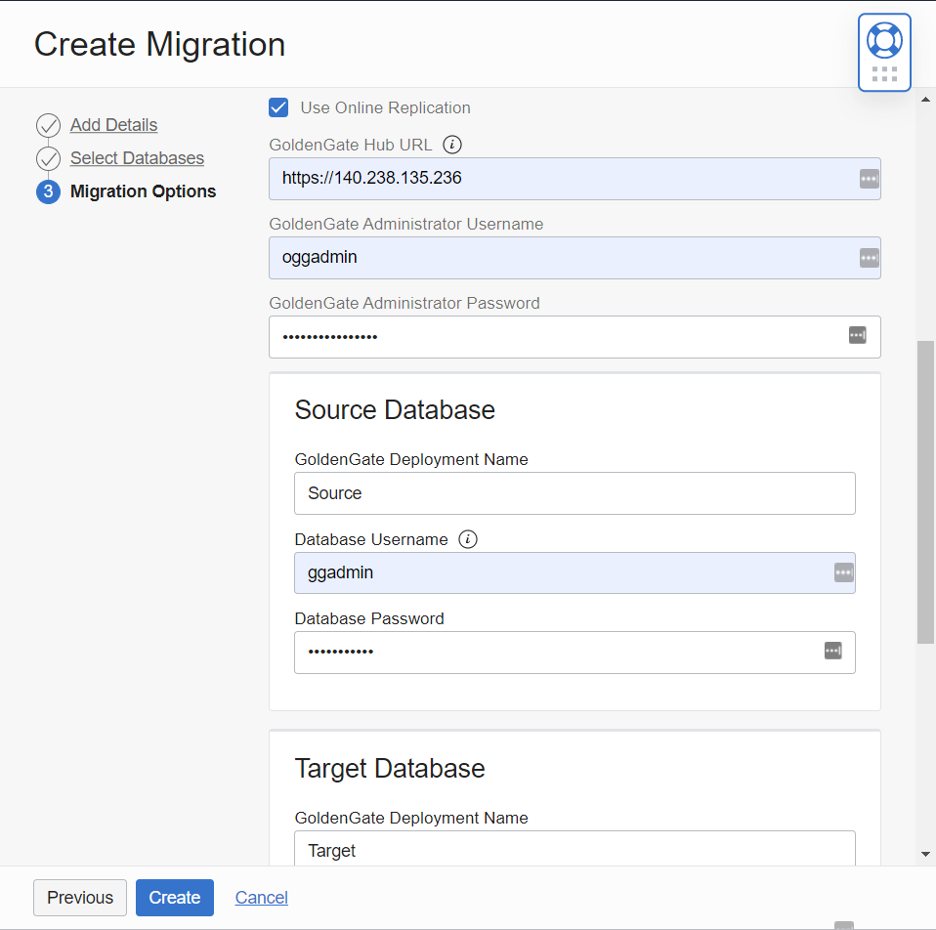This screenshot has width=936, height=930.
Task: Select the Migration Options step label
Action: pyautogui.click(x=143, y=191)
